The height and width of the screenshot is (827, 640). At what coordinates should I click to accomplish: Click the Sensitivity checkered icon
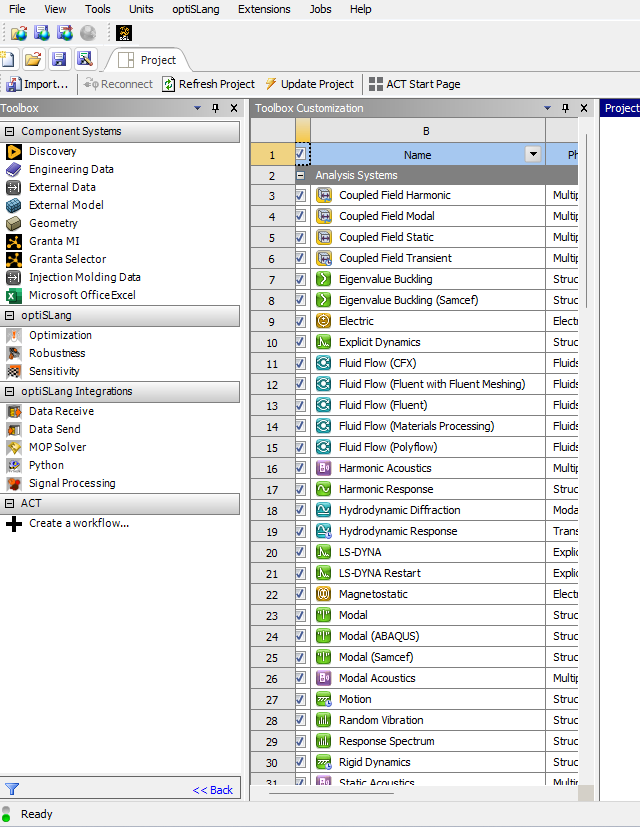pyautogui.click(x=14, y=371)
